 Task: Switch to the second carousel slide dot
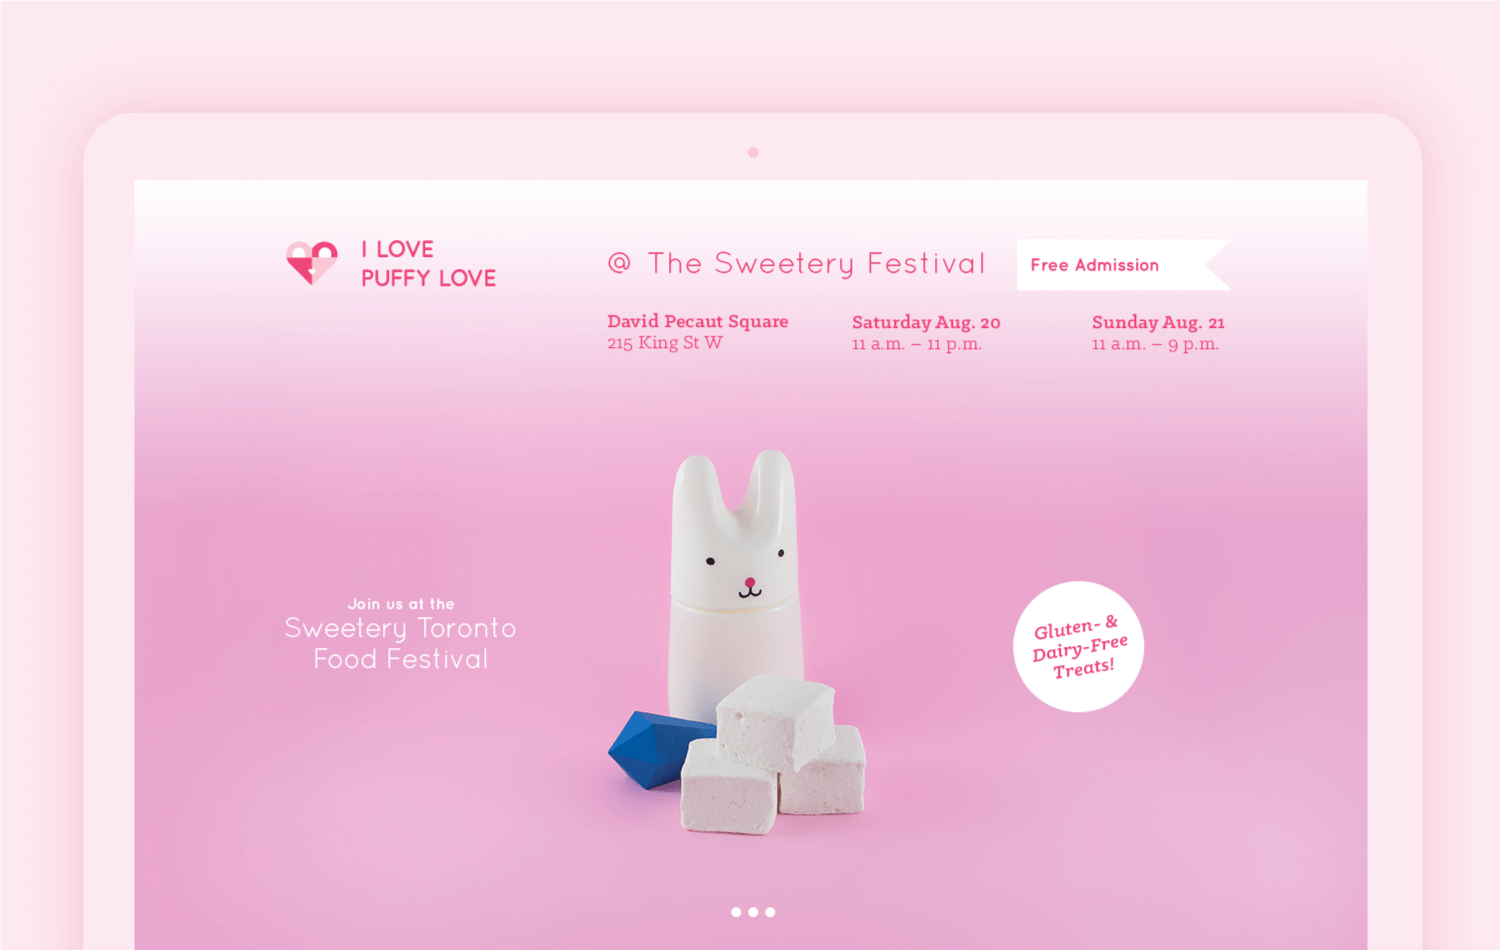point(753,912)
